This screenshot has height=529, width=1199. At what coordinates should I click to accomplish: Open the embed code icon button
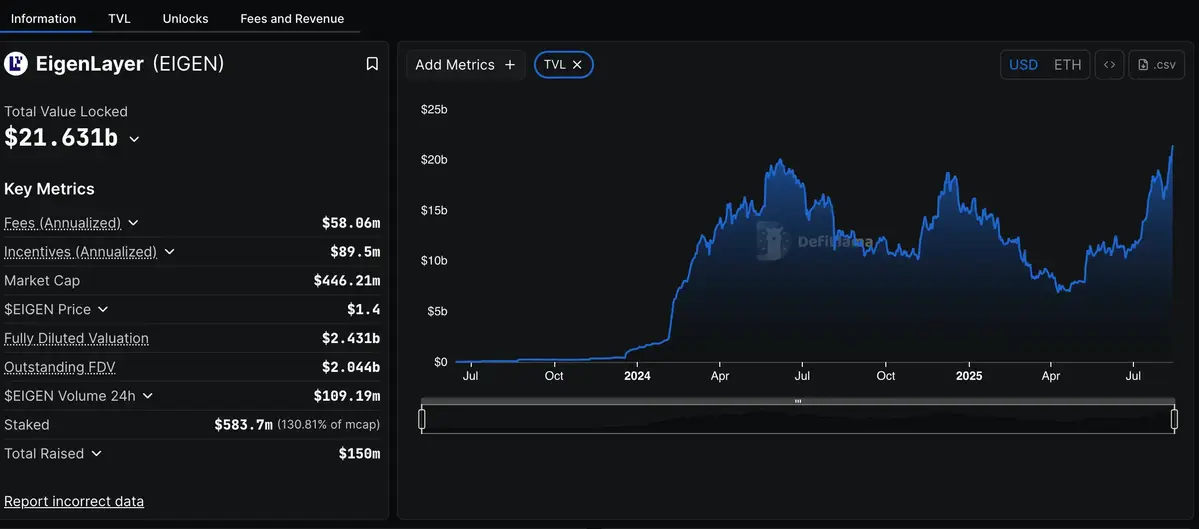tap(1109, 65)
